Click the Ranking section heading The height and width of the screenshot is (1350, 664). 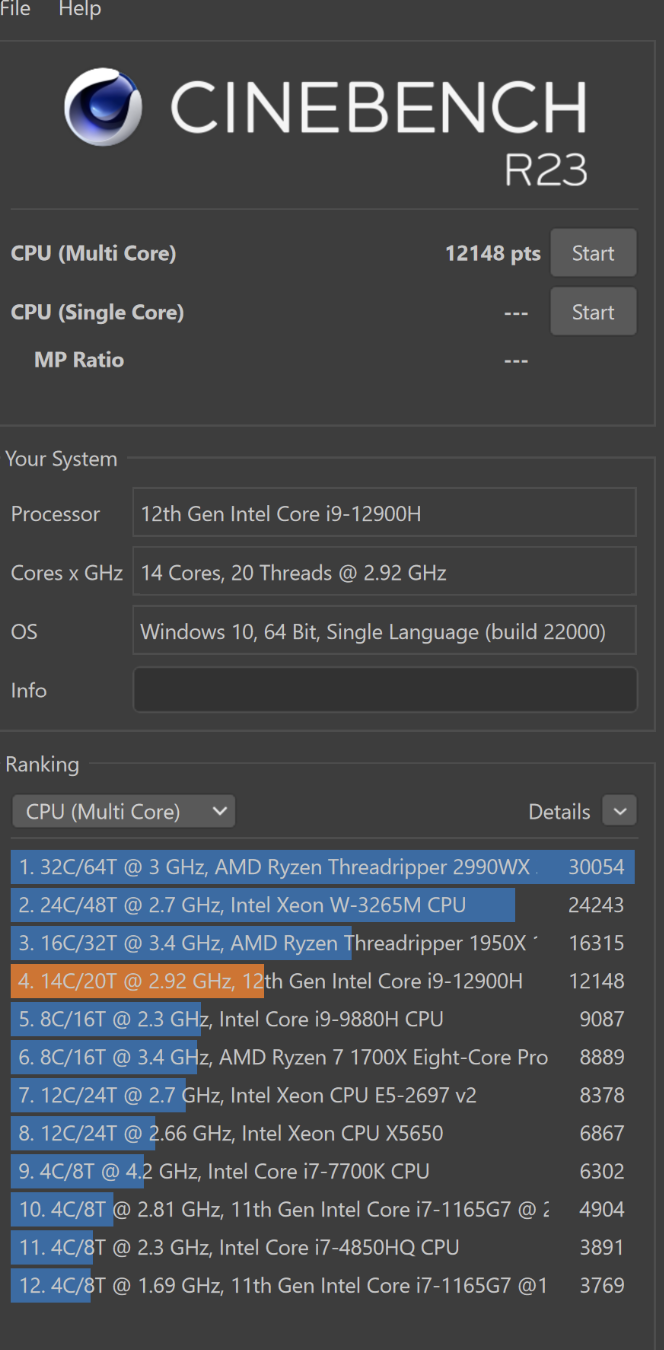tap(42, 765)
